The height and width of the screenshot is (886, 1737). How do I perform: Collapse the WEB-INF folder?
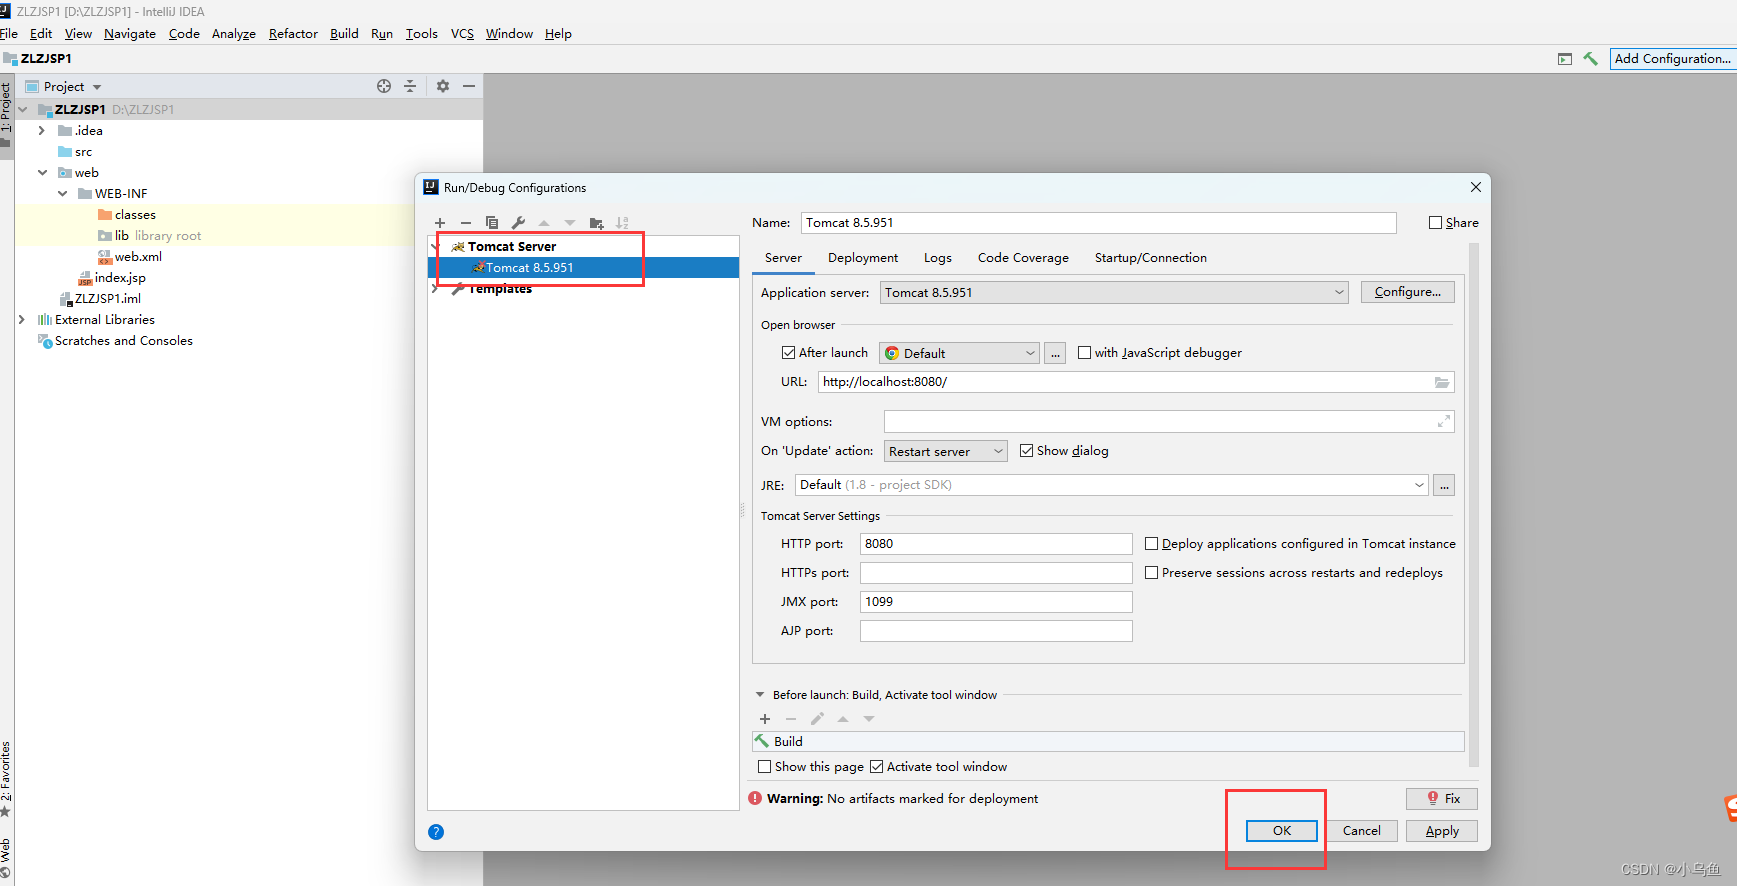coord(62,194)
